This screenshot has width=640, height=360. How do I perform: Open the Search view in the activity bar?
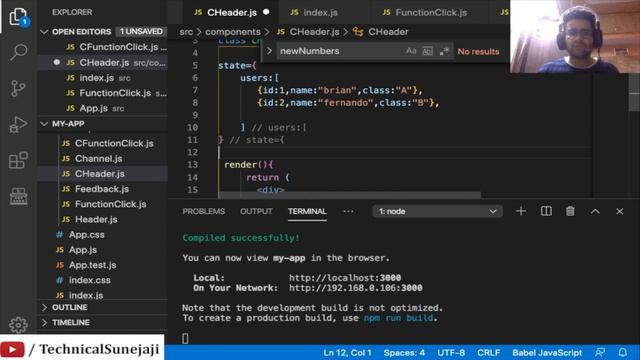click(18, 52)
